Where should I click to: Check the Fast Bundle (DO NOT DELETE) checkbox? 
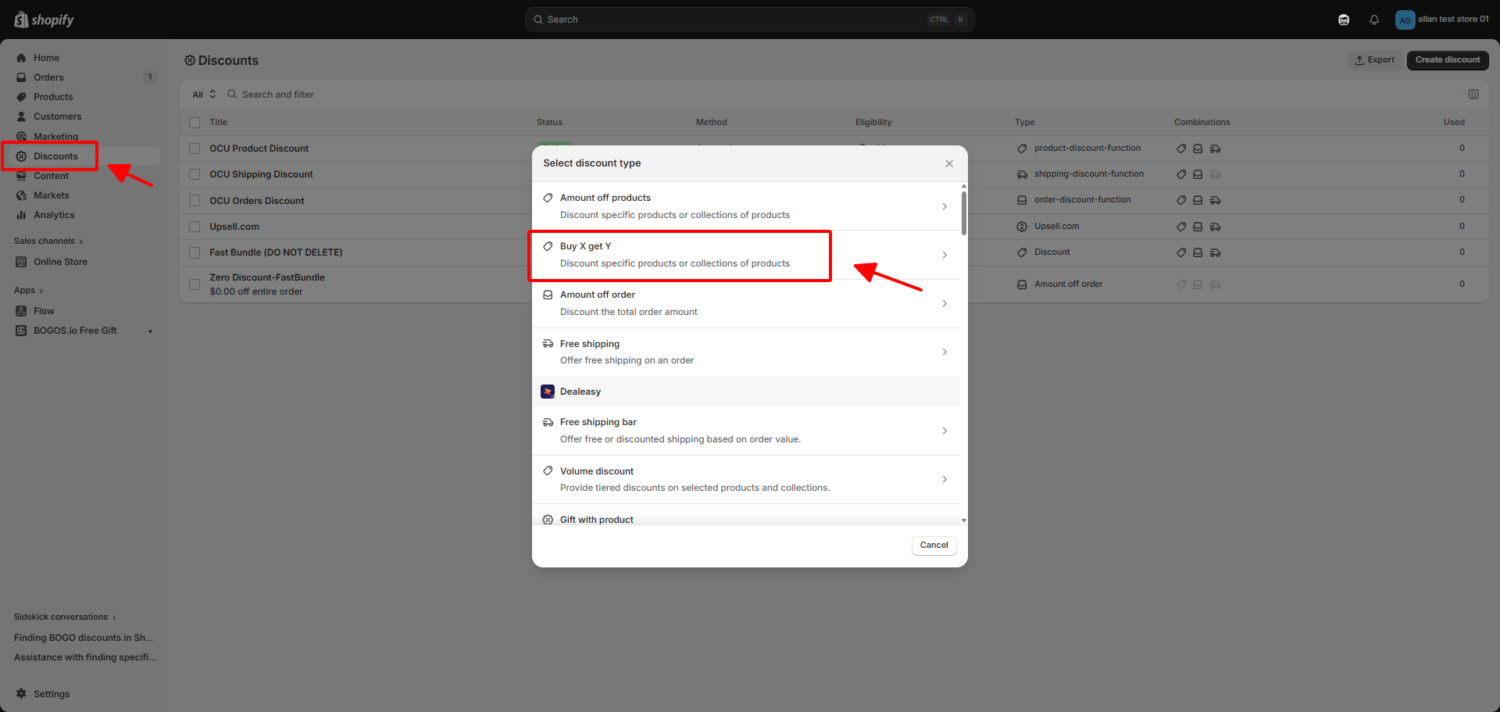pos(195,252)
